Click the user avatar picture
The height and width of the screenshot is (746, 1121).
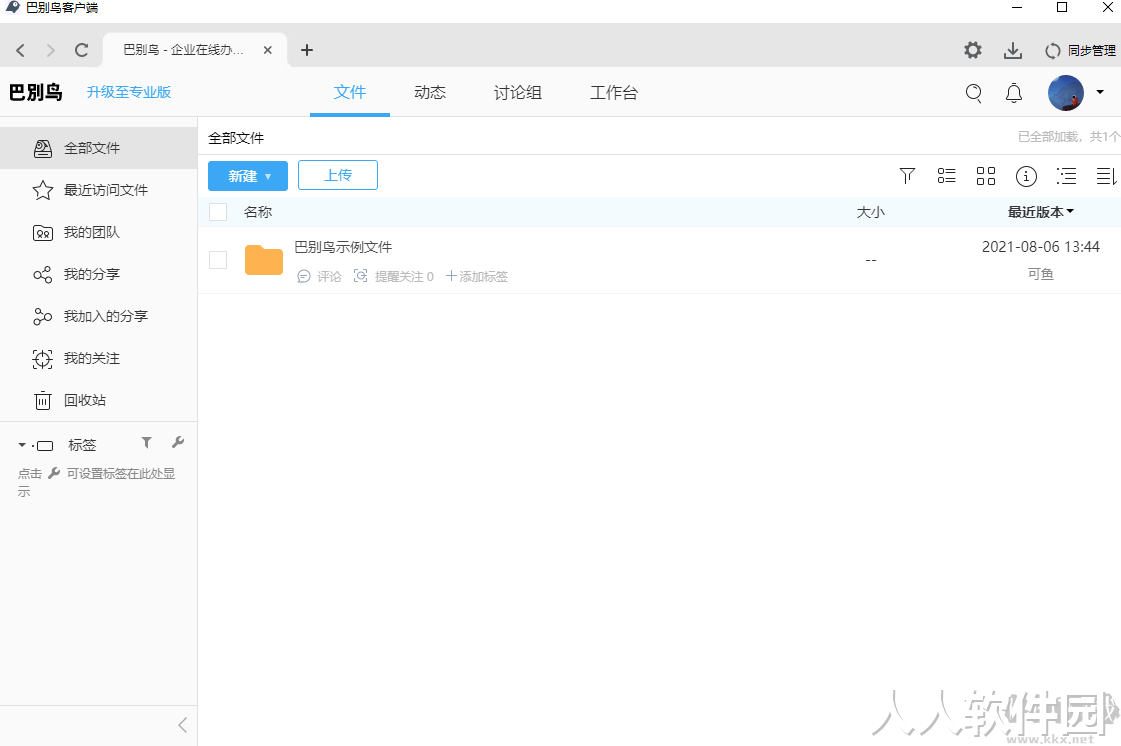(x=1065, y=93)
